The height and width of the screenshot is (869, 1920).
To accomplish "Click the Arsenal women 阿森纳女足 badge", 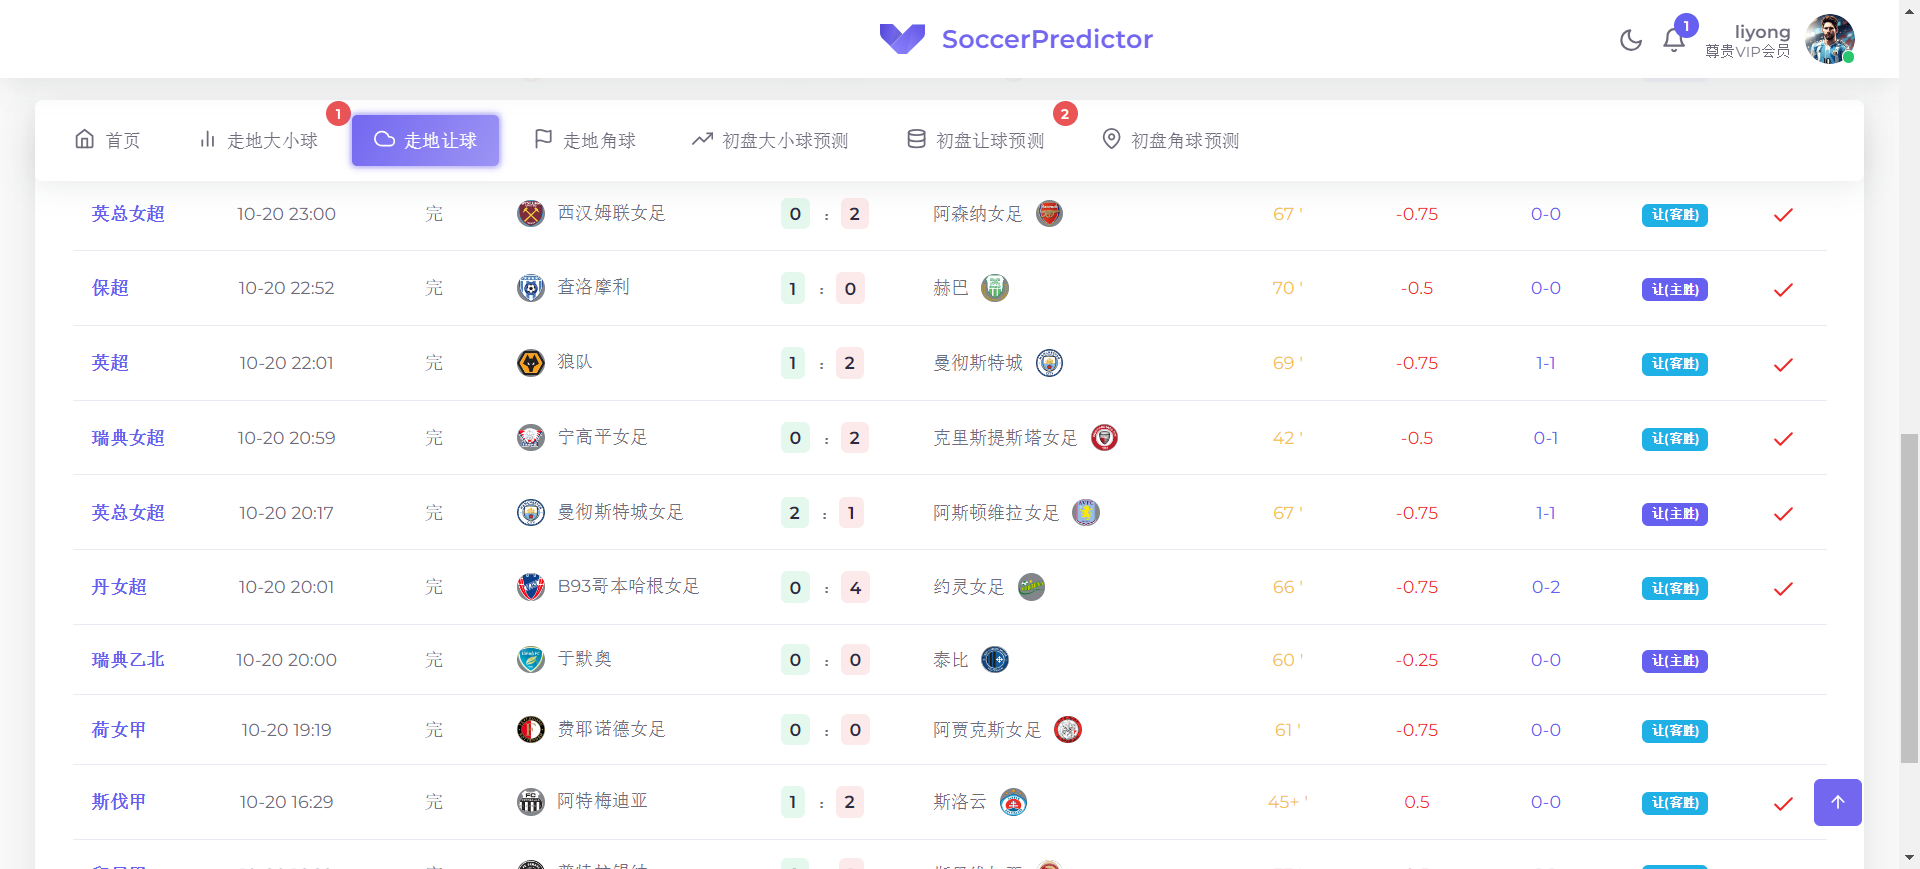I will pyautogui.click(x=1049, y=213).
